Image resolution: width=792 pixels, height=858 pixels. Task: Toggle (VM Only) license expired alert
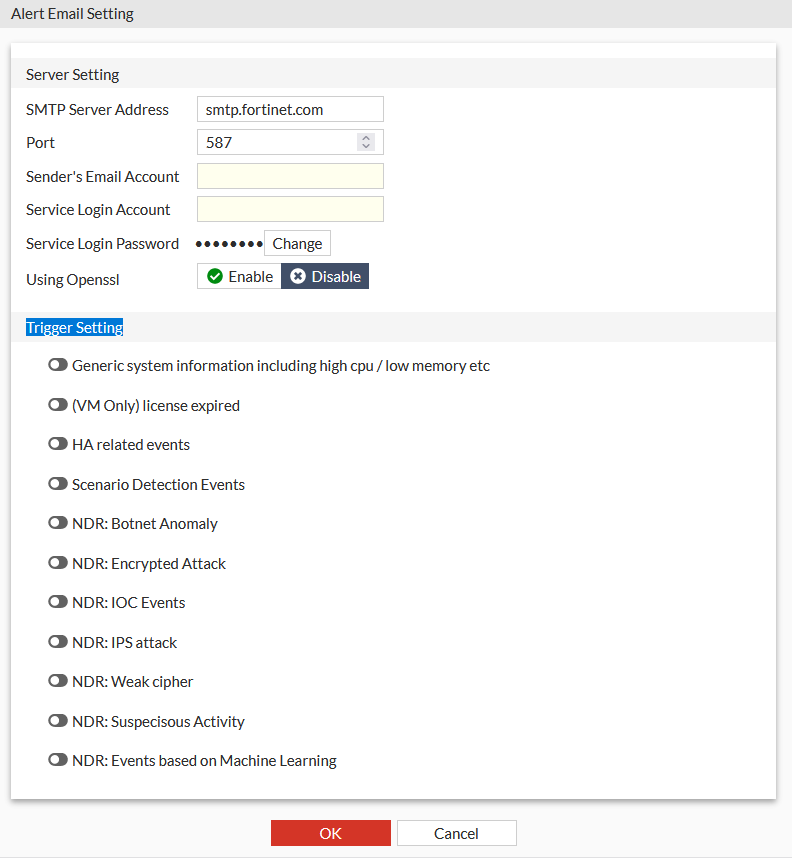(x=58, y=405)
